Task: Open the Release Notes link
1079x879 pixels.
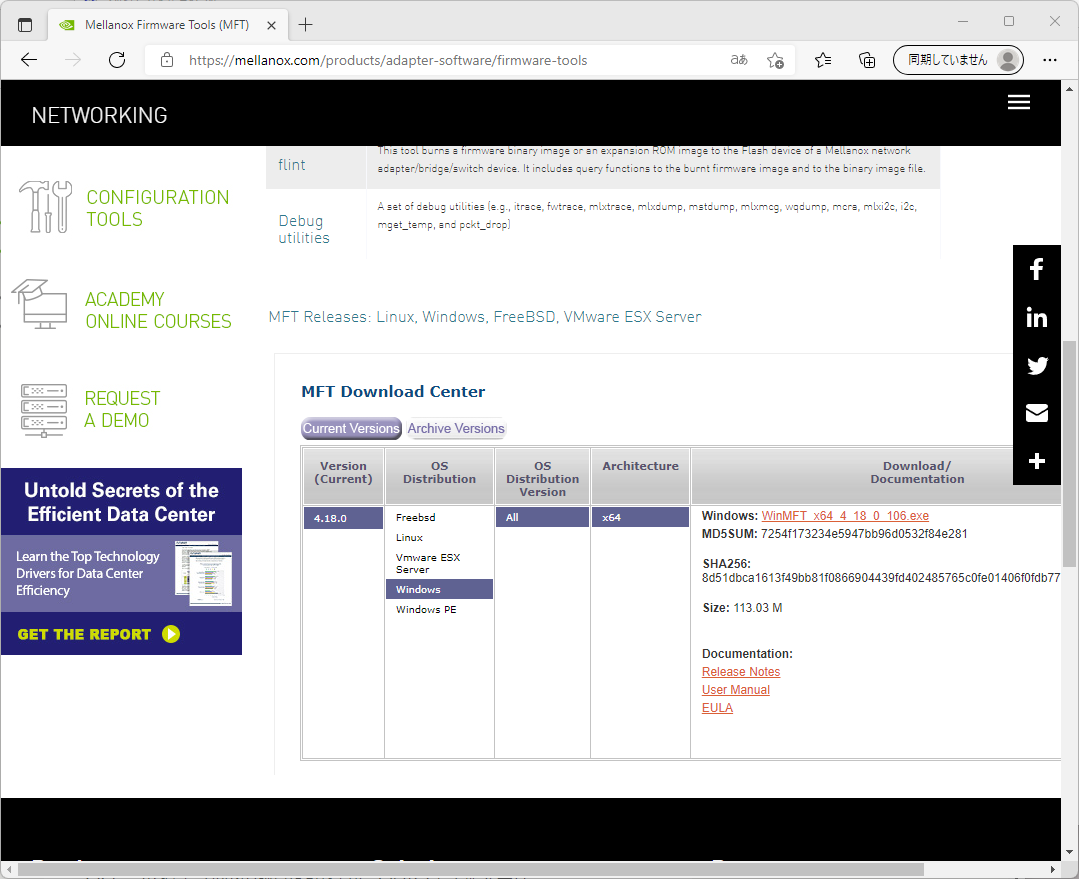Action: click(740, 672)
